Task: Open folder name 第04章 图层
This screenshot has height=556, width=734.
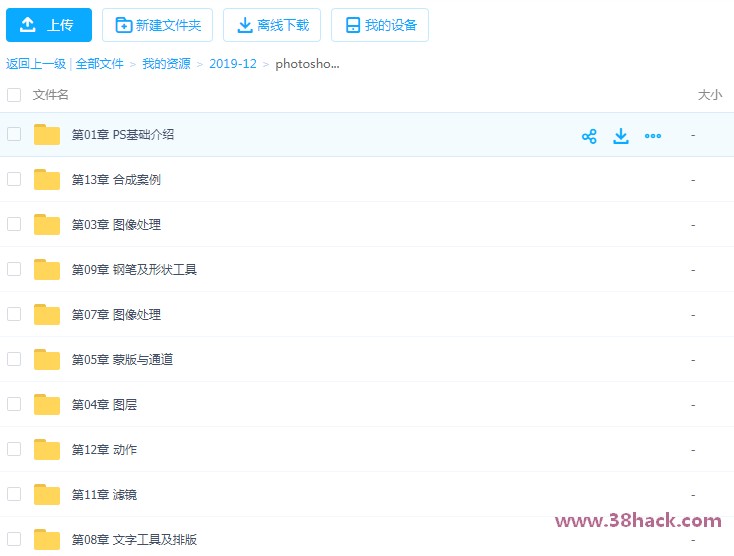Action: (104, 404)
